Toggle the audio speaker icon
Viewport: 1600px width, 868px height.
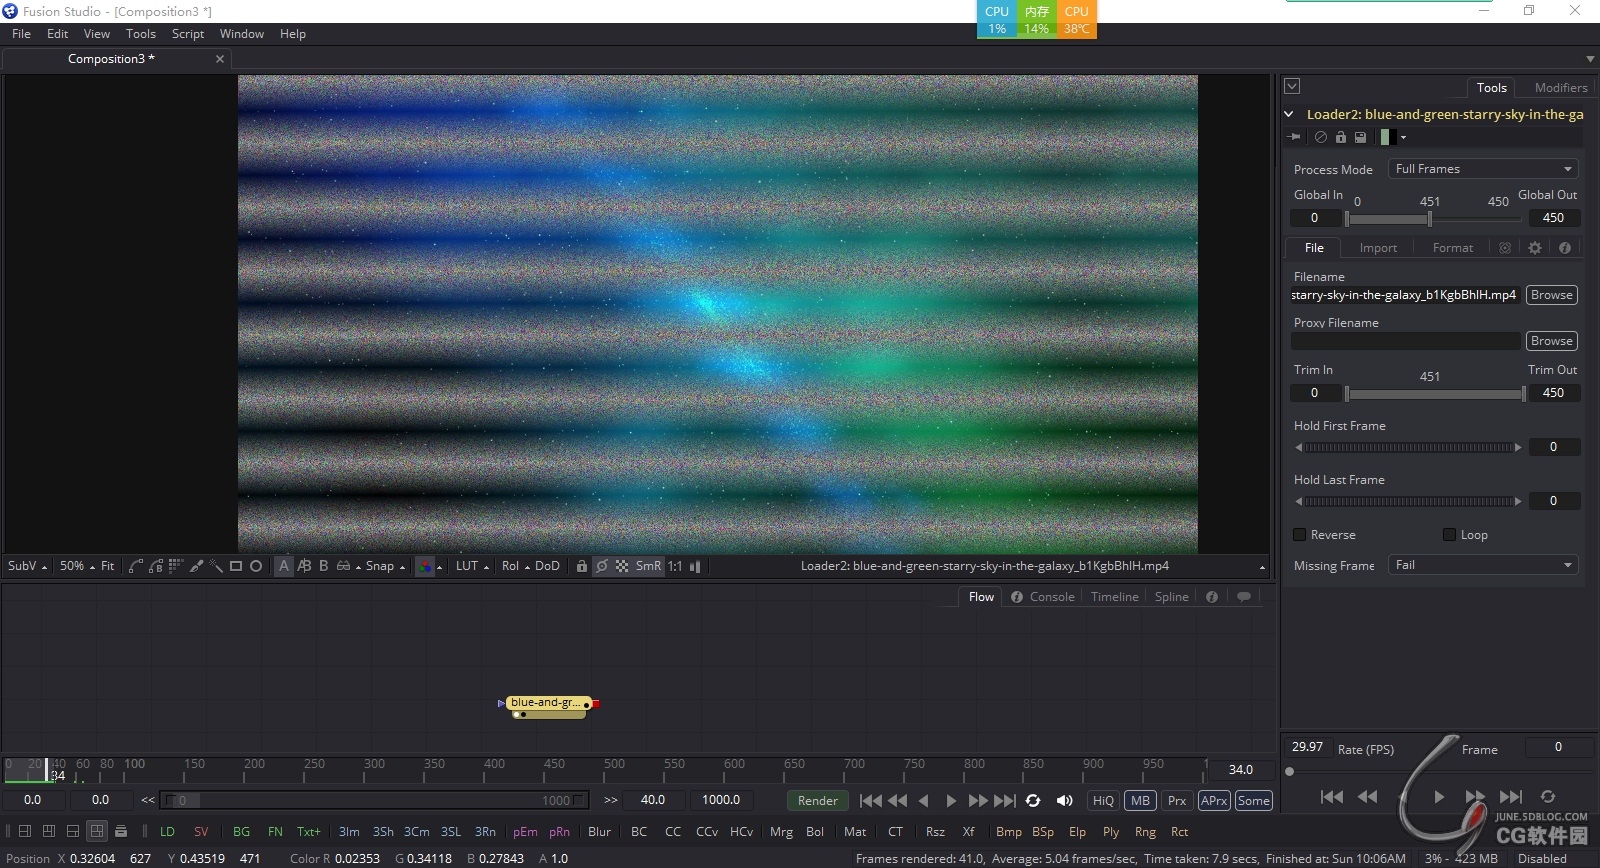[x=1065, y=801]
